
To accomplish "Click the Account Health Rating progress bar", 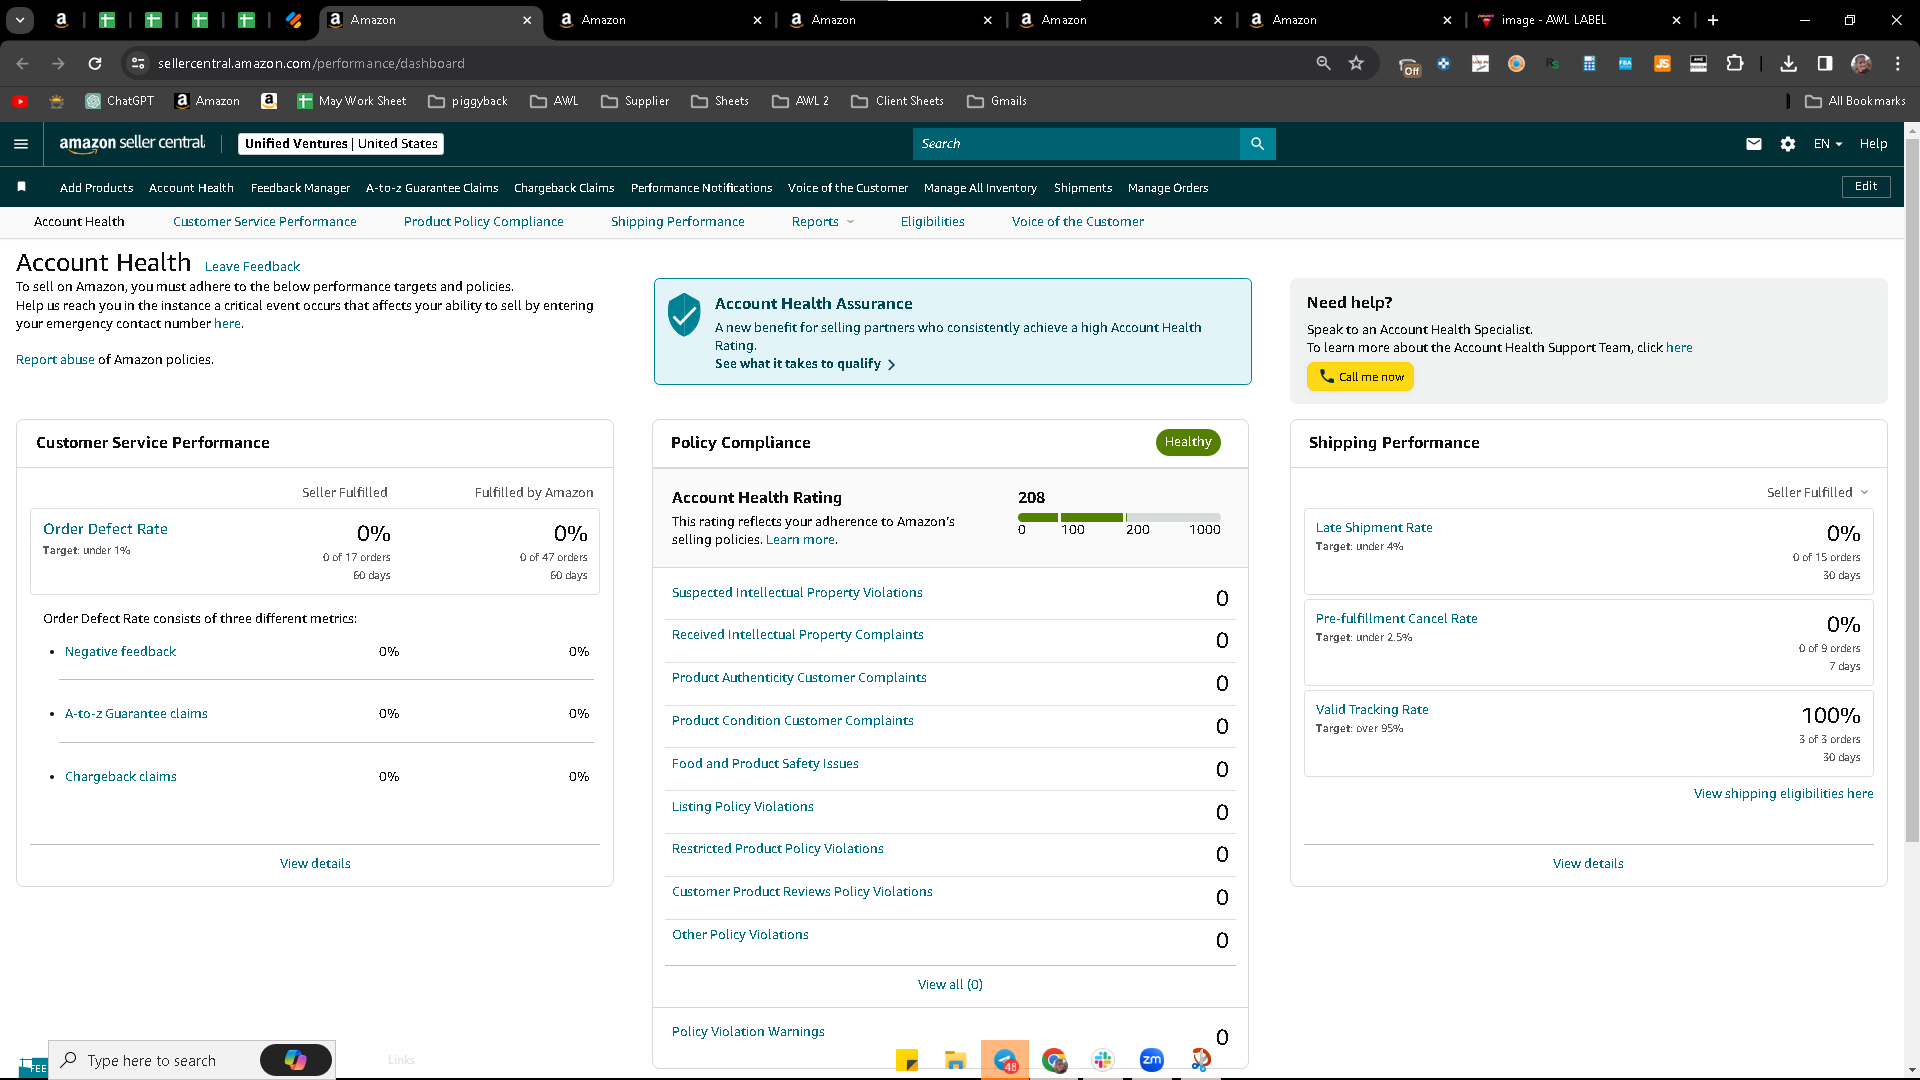I will 1119,517.
